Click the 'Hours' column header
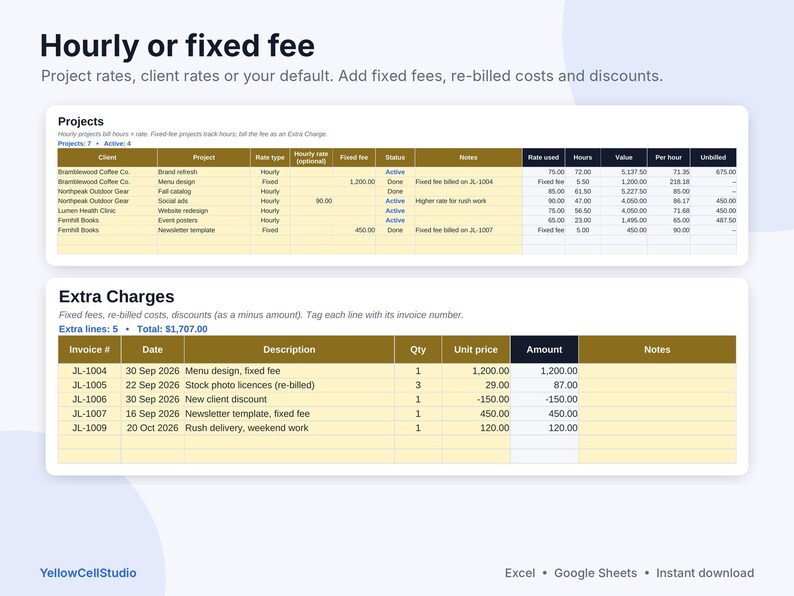Viewport: 794px width, 596px height. pyautogui.click(x=582, y=157)
